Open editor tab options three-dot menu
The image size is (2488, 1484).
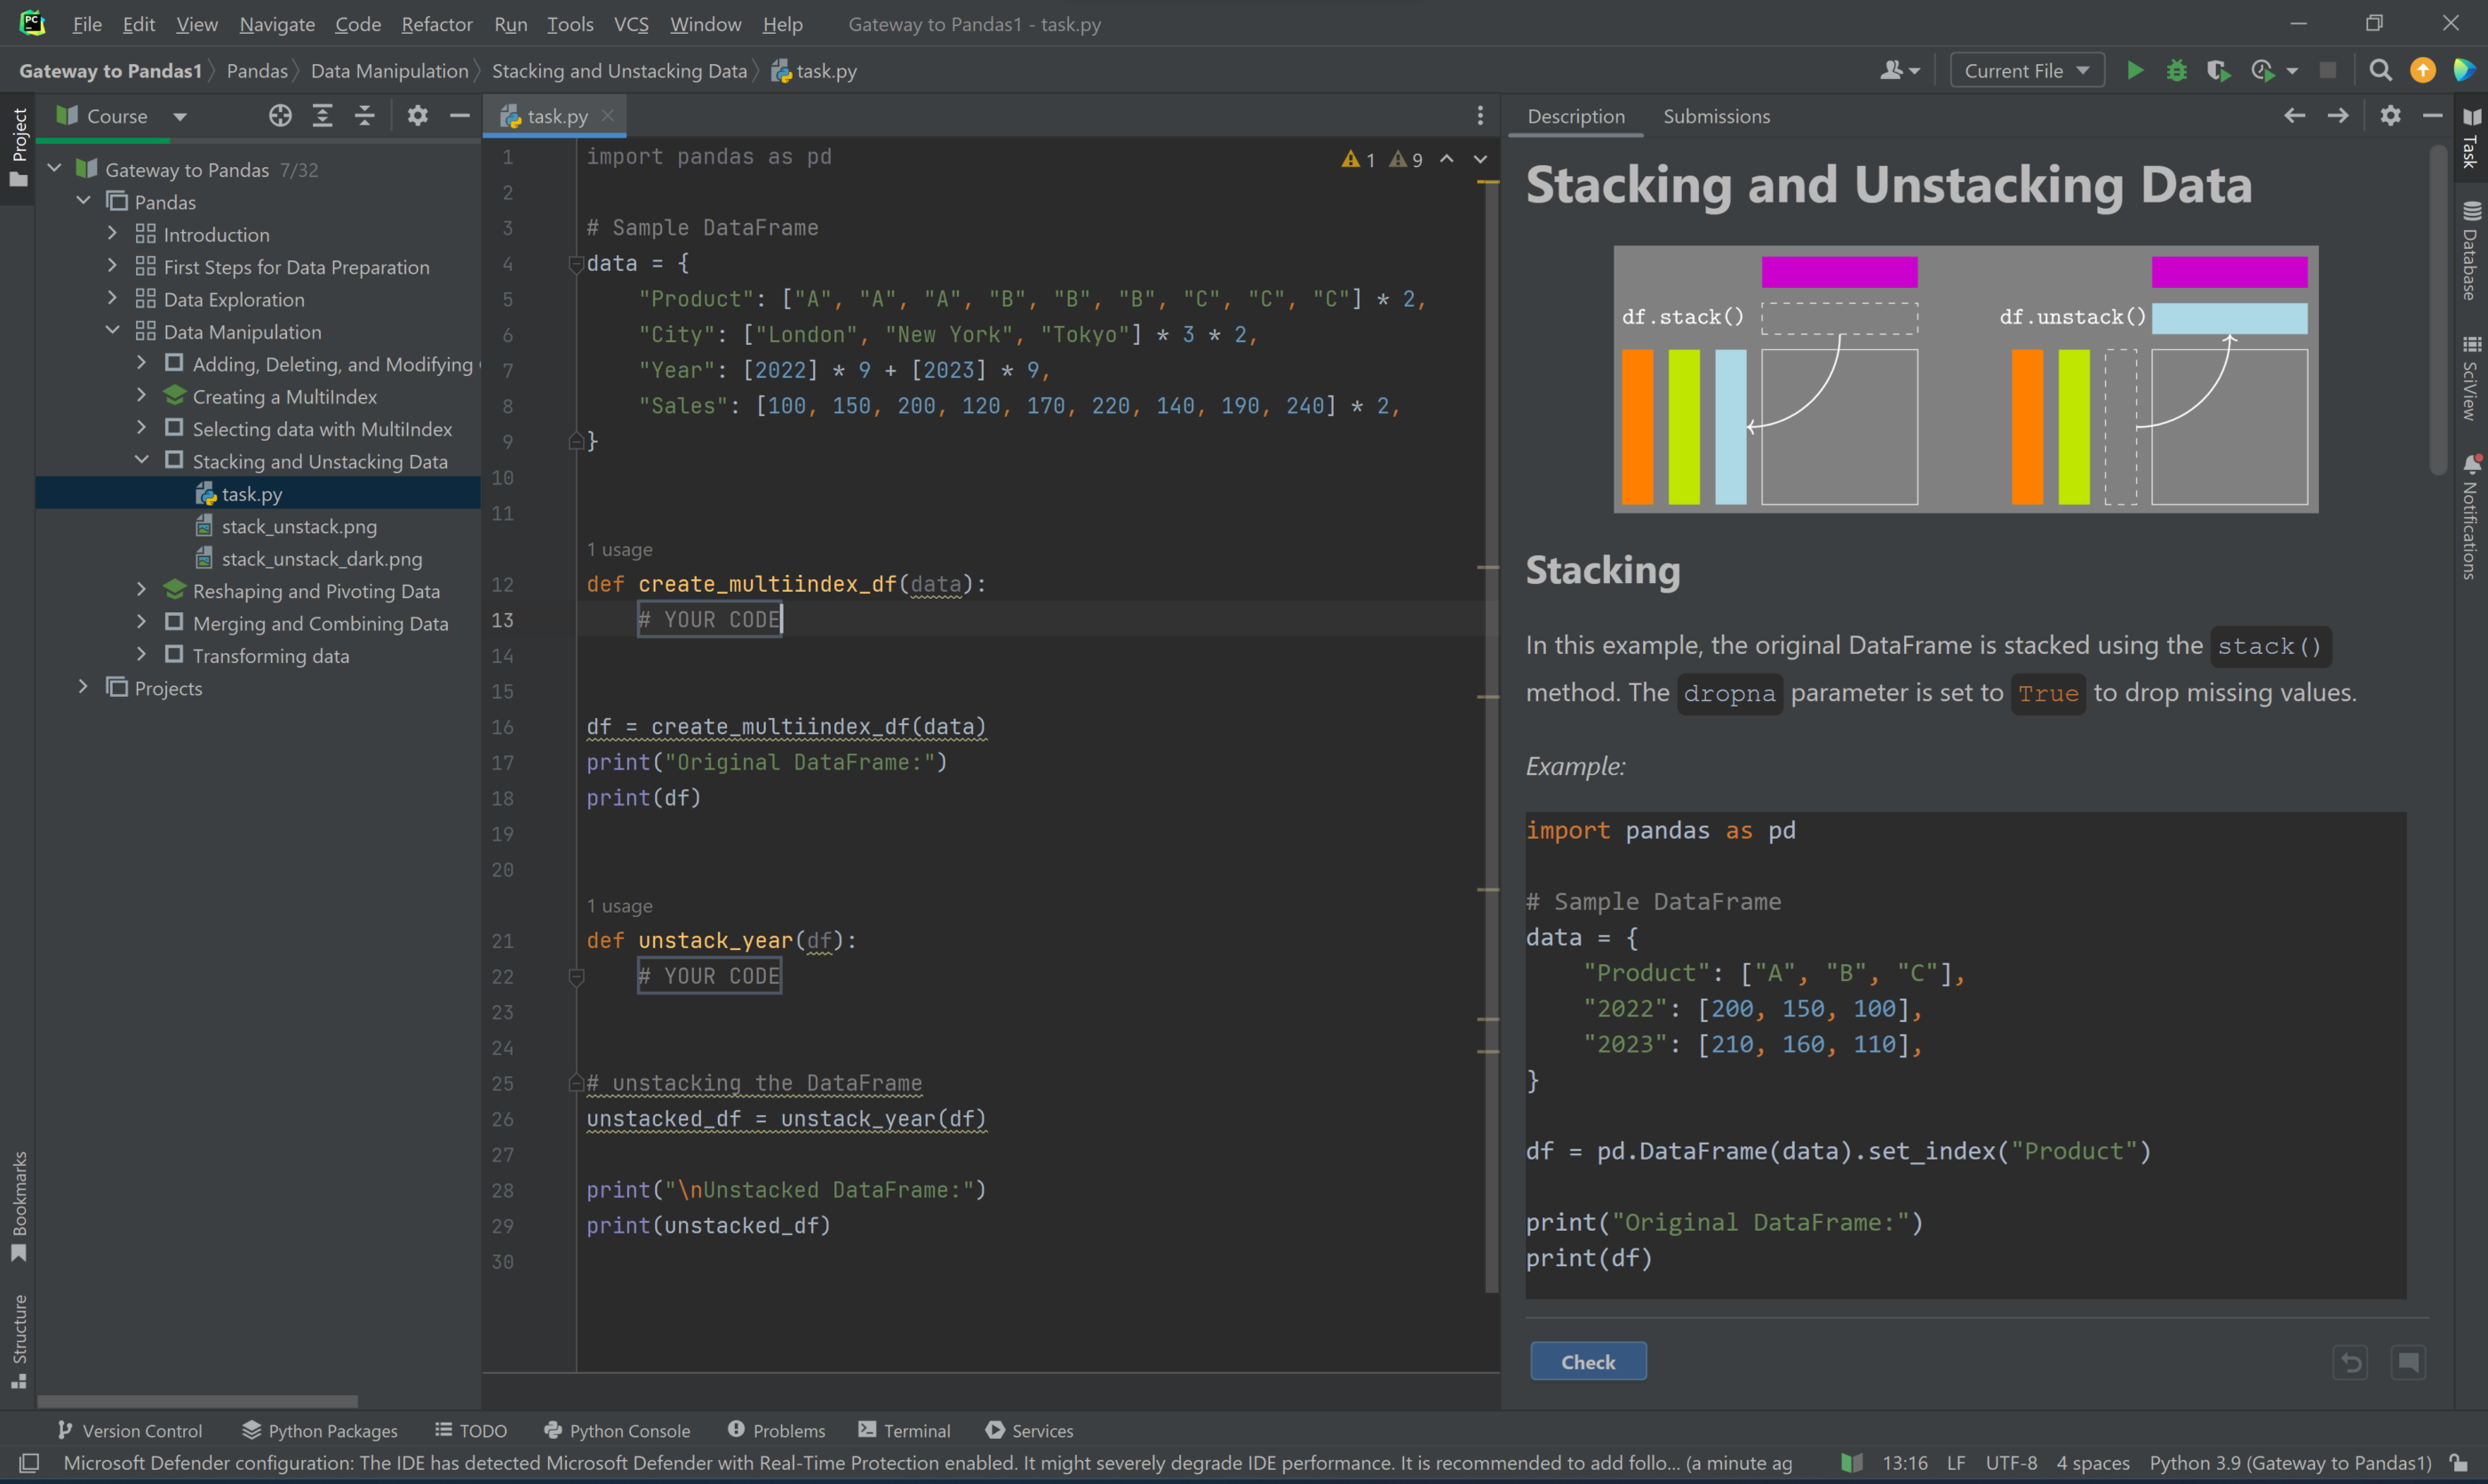(1480, 116)
